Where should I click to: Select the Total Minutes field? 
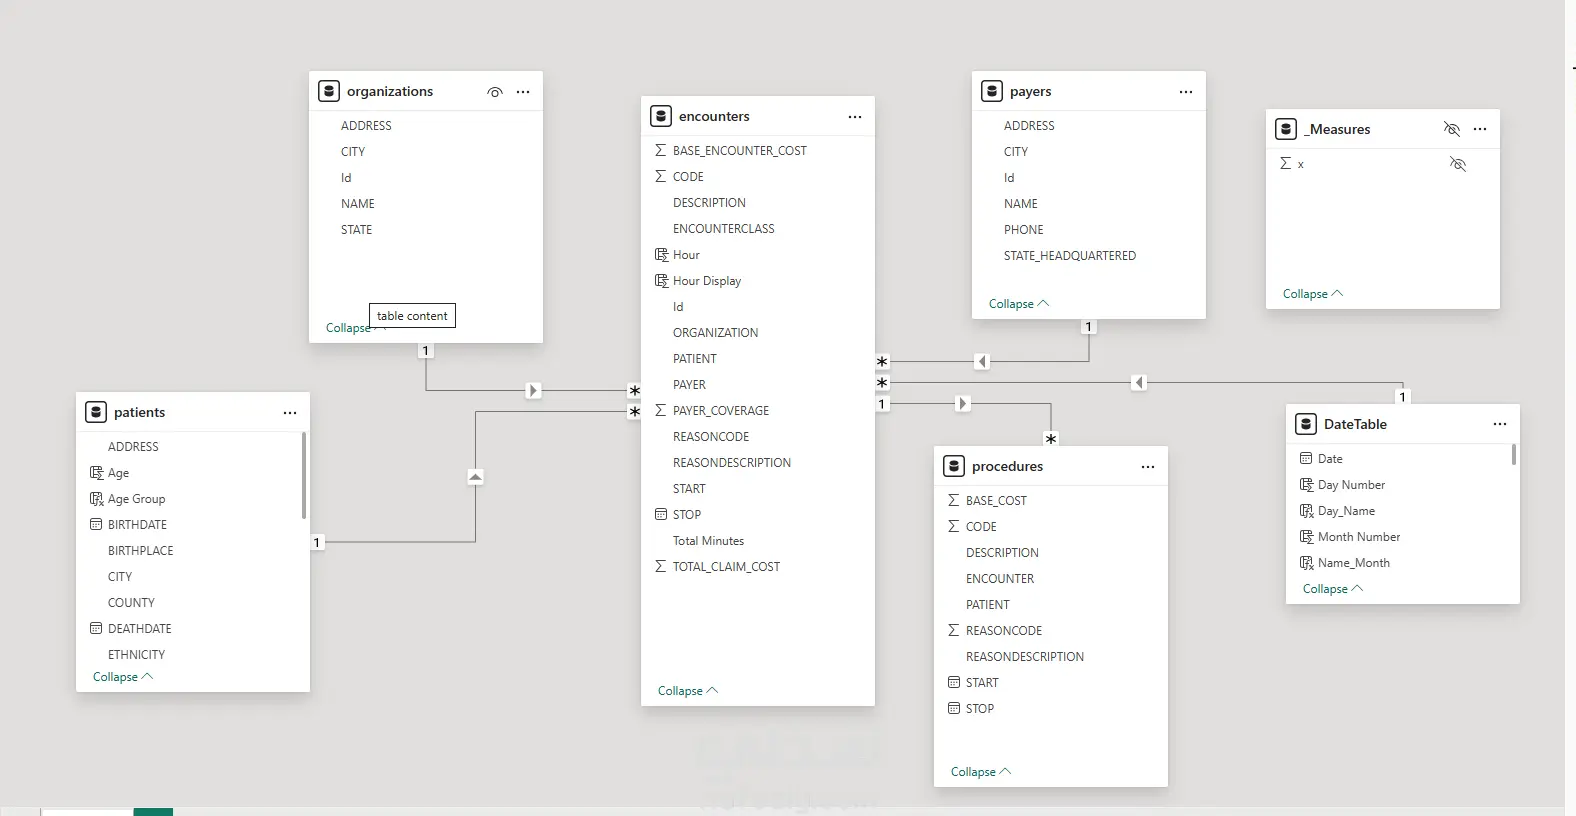pos(708,541)
